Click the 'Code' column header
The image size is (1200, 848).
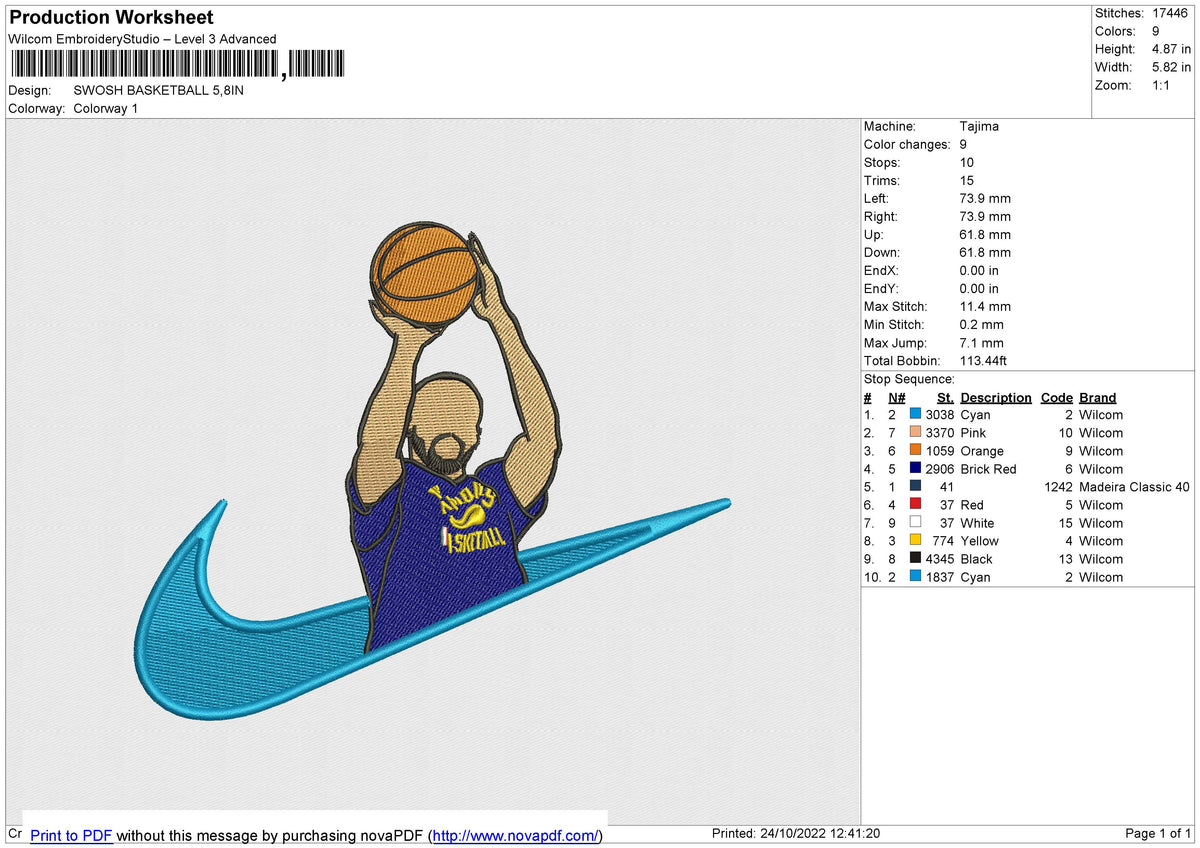[x=1056, y=397]
